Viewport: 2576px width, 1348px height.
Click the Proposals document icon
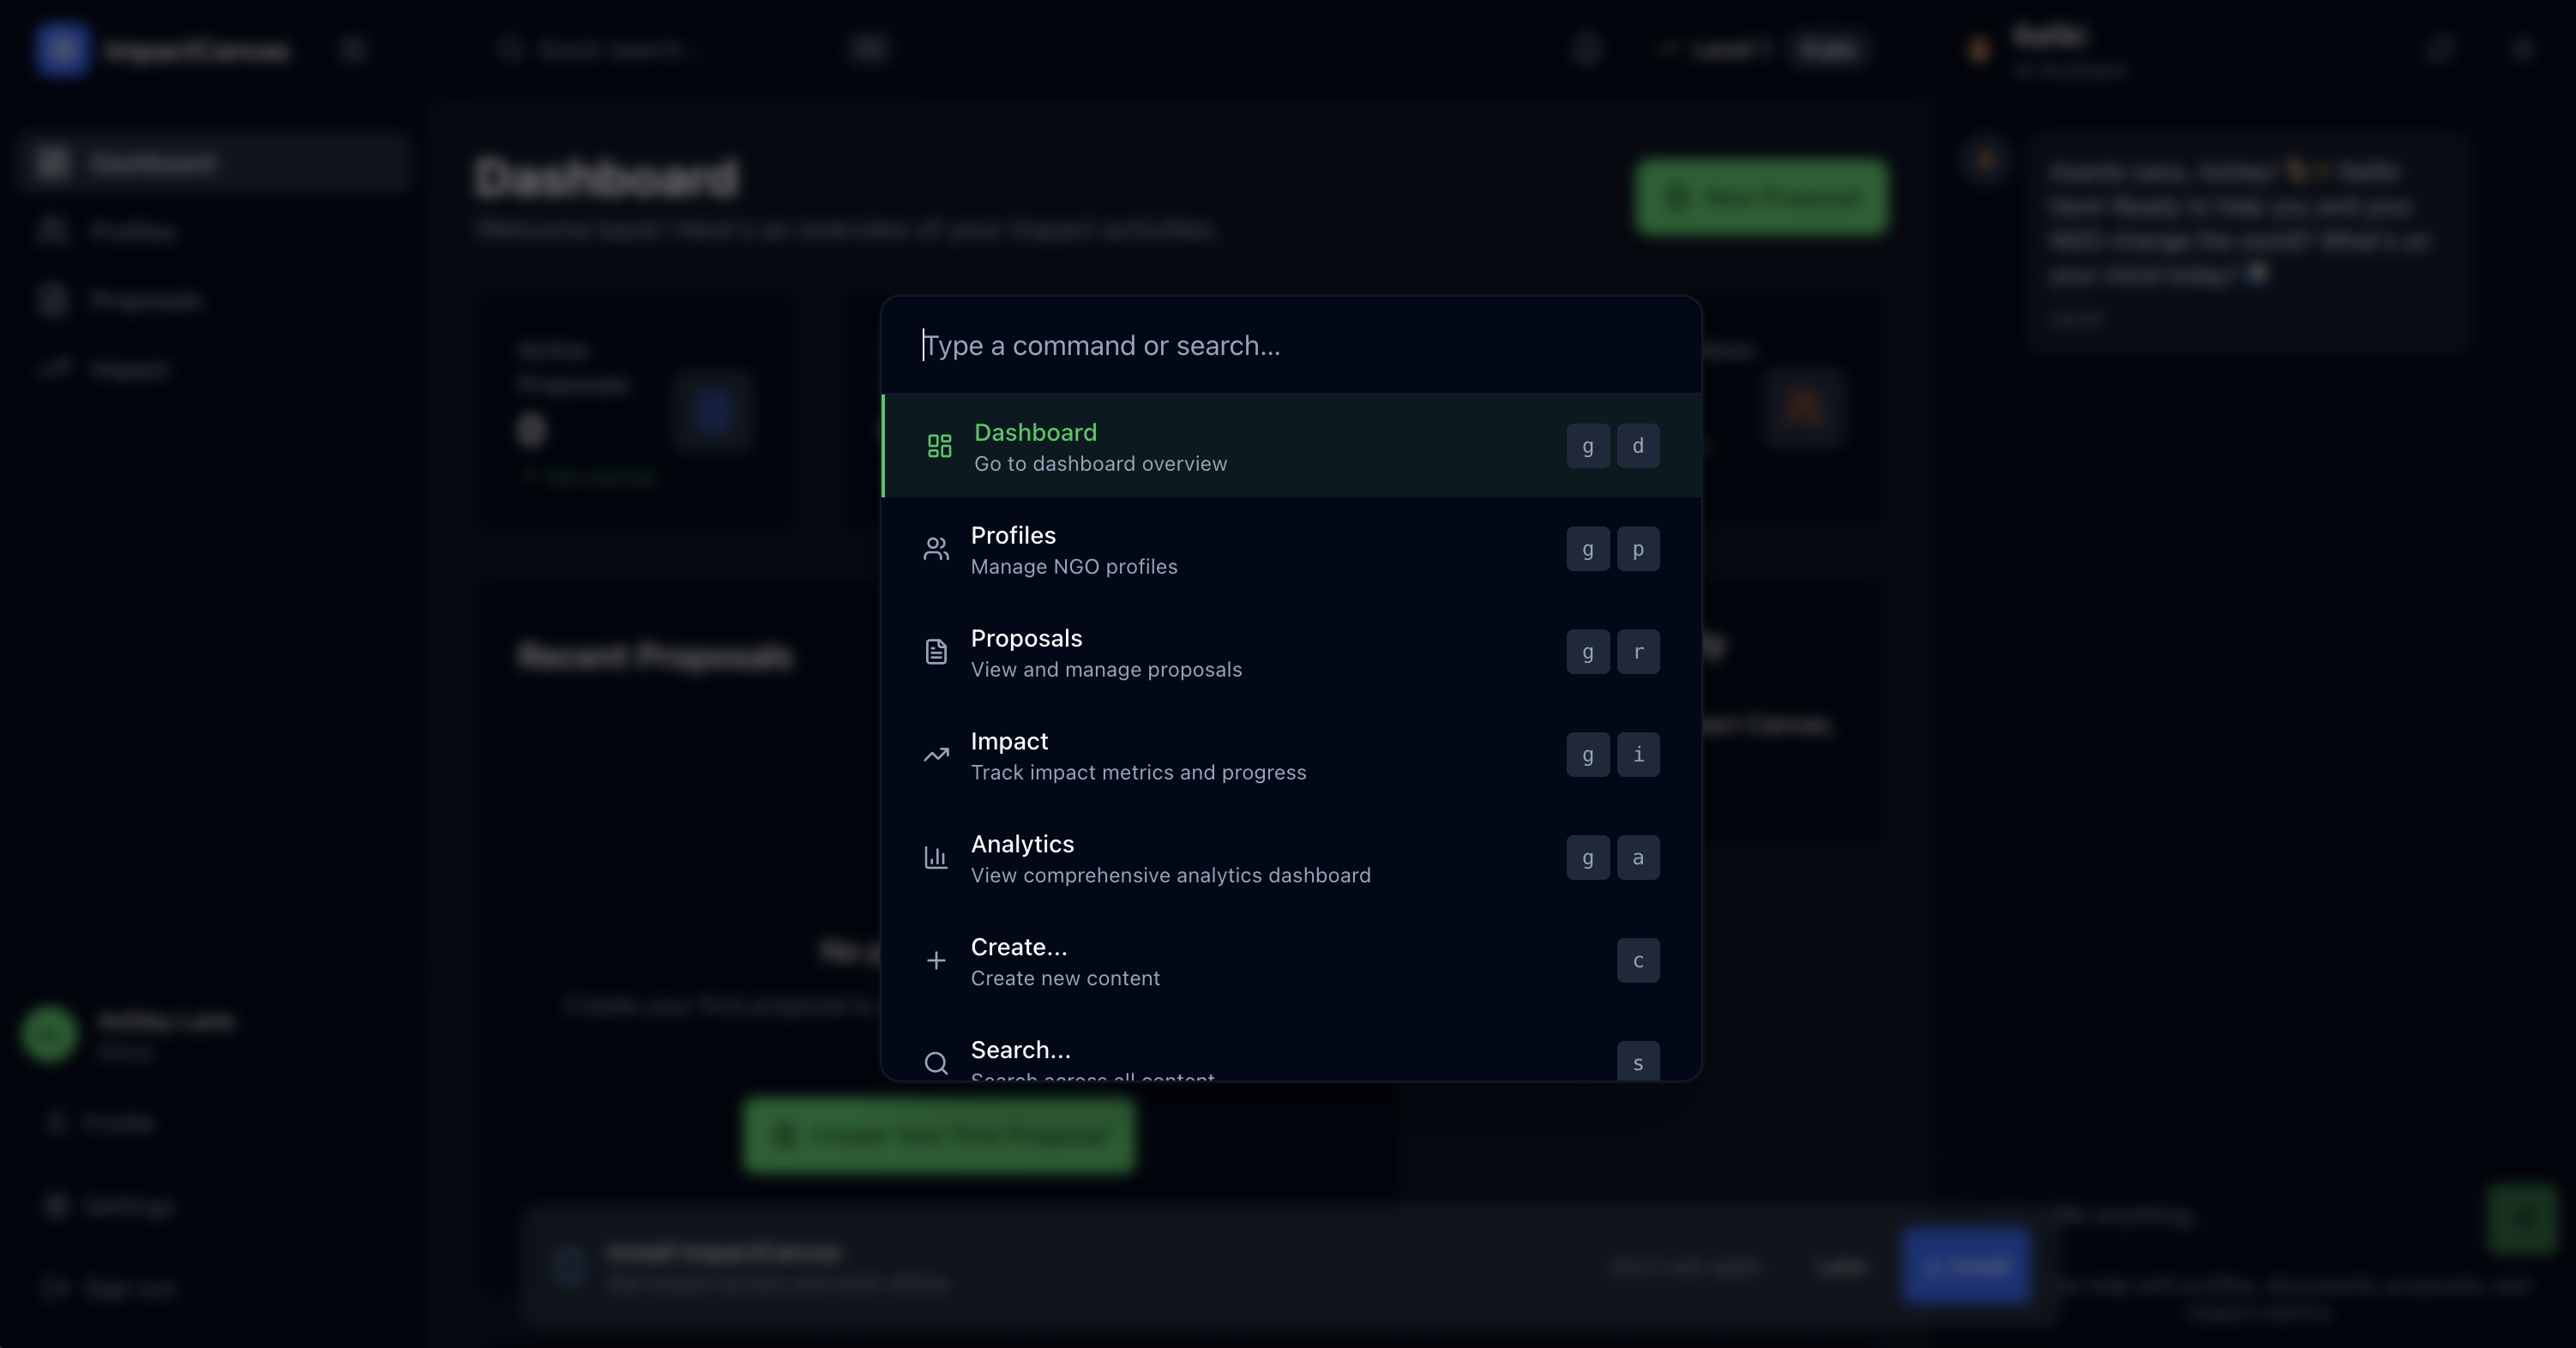936,652
